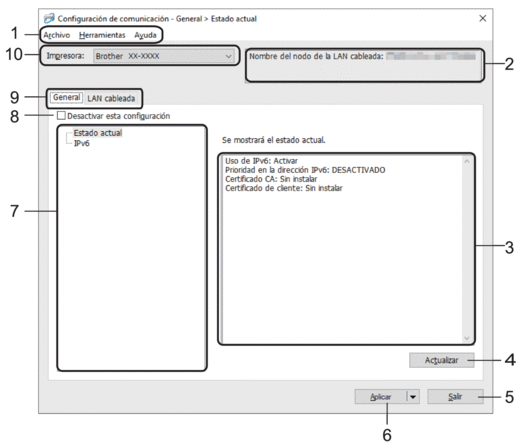This screenshot has height=448, width=525.
Task: Click the status list scrollbar up arrow
Action: click(467, 161)
